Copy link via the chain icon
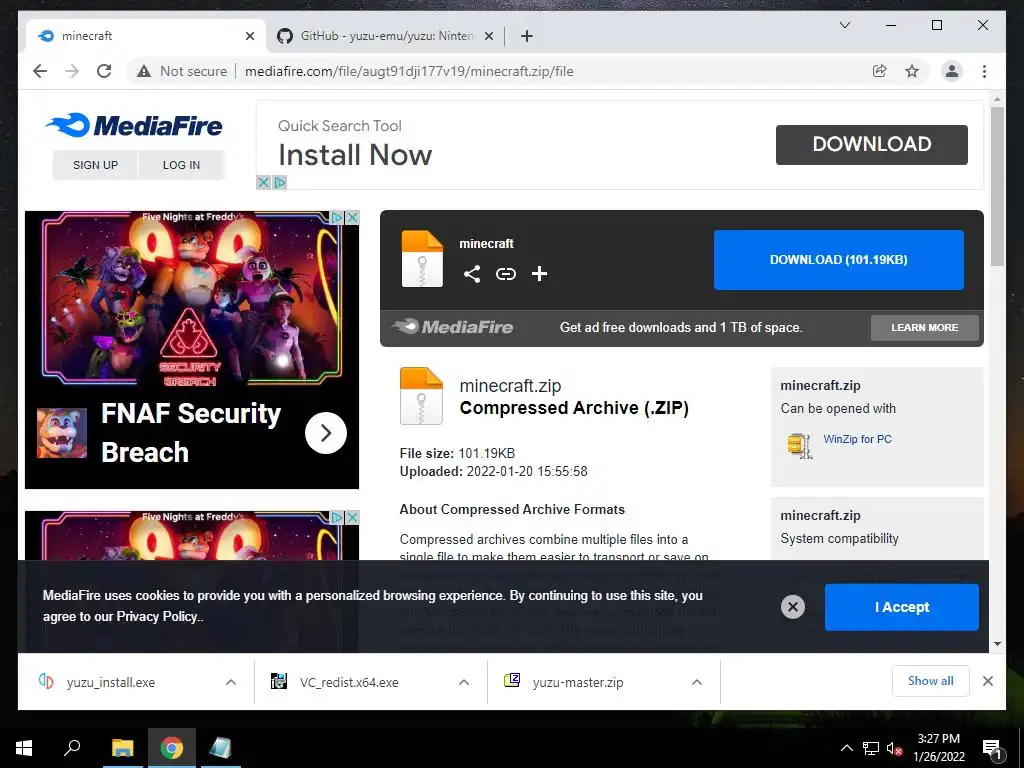Screen dimensions: 1024x768 505,274
